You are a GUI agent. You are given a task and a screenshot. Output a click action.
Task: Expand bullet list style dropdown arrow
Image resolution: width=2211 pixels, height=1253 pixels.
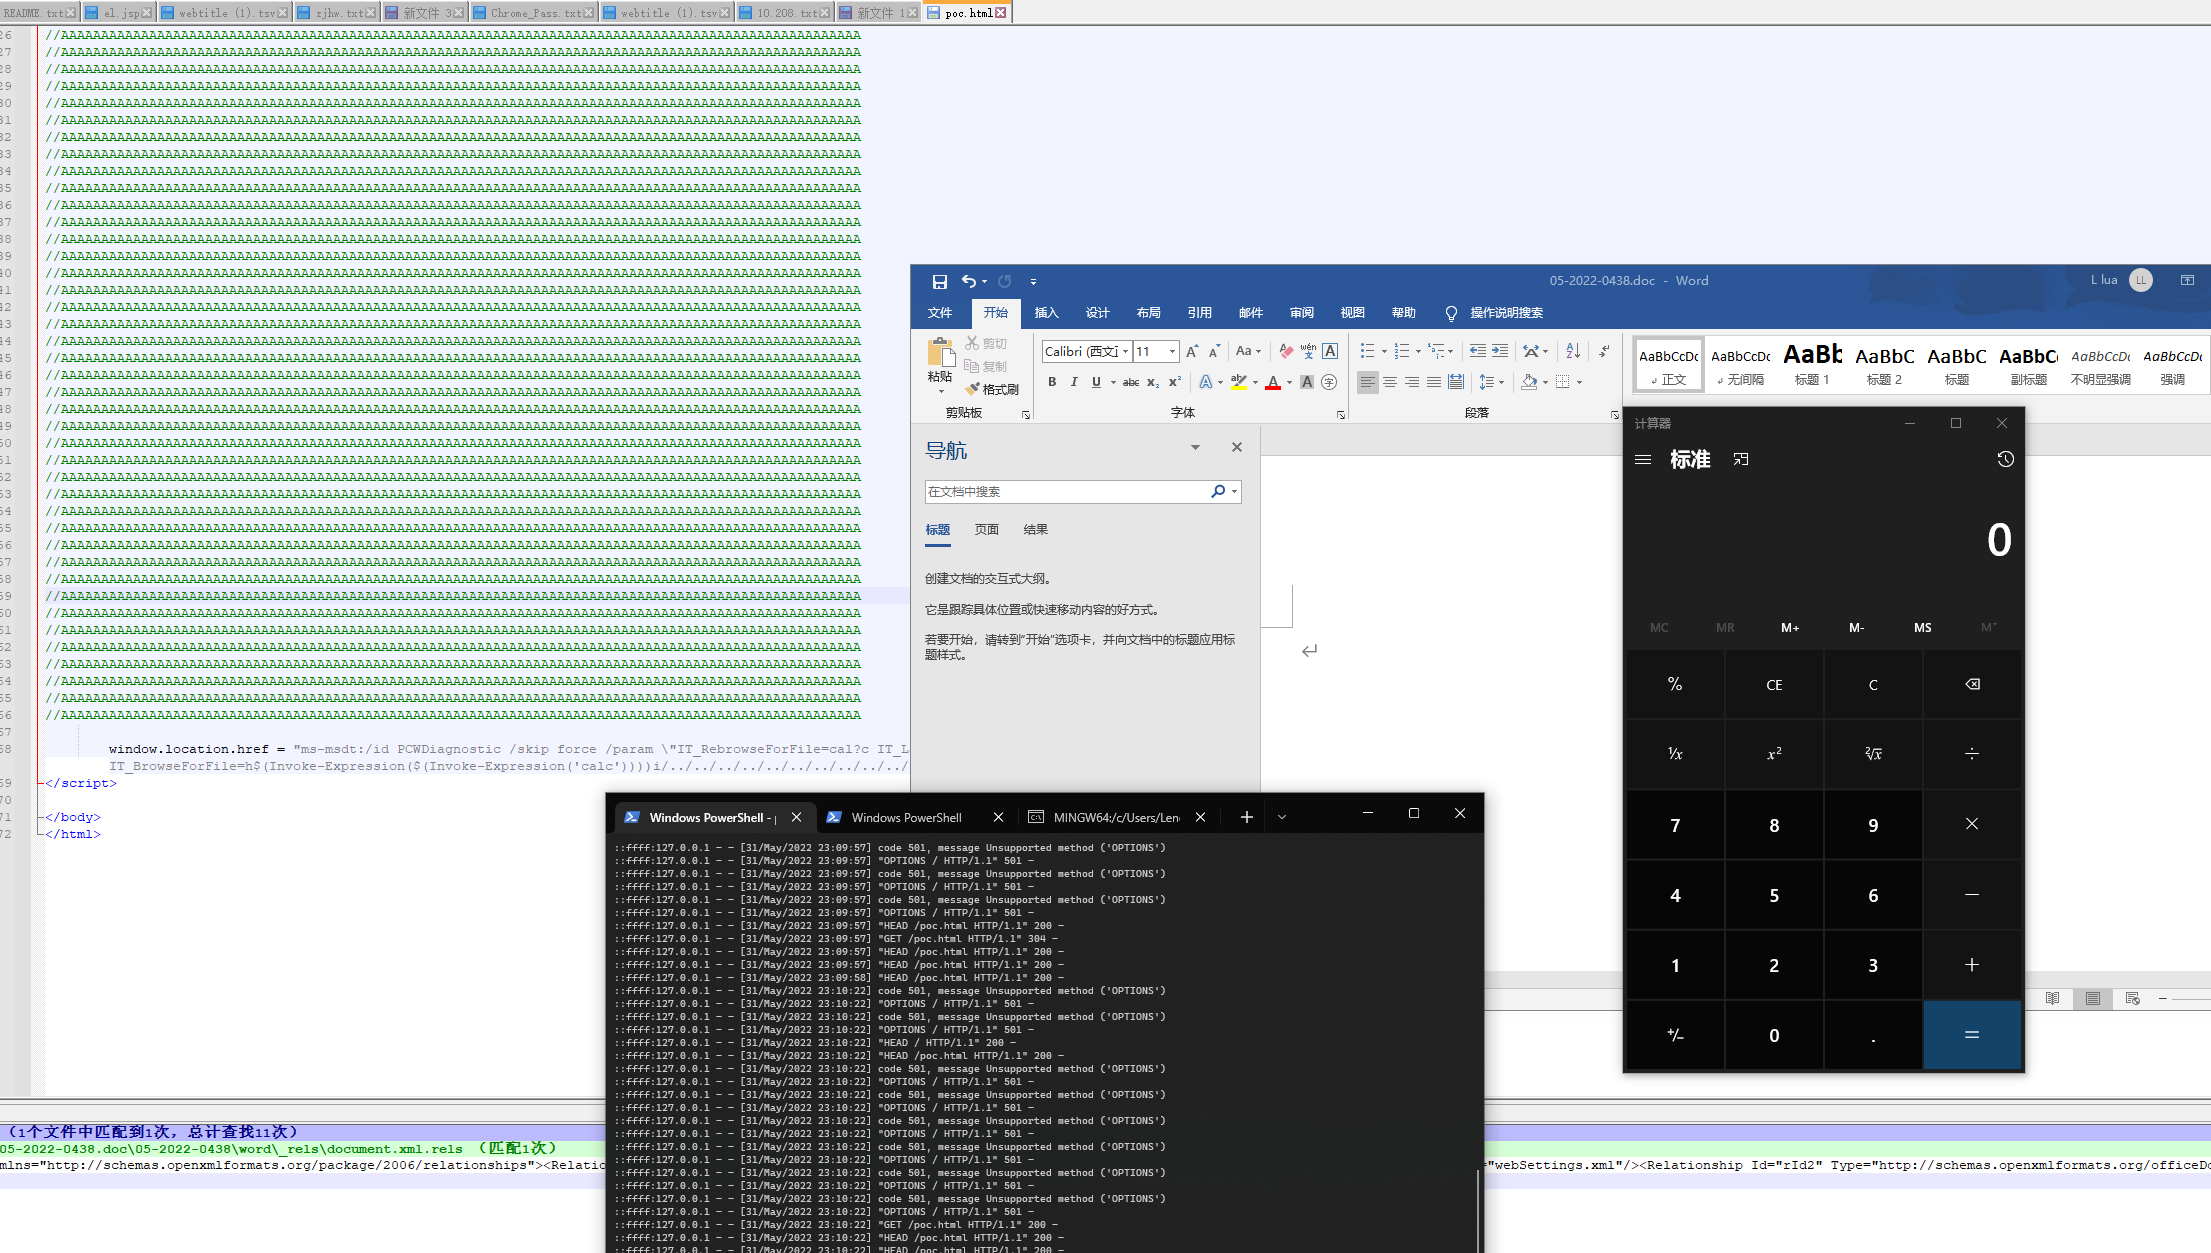(x=1384, y=351)
